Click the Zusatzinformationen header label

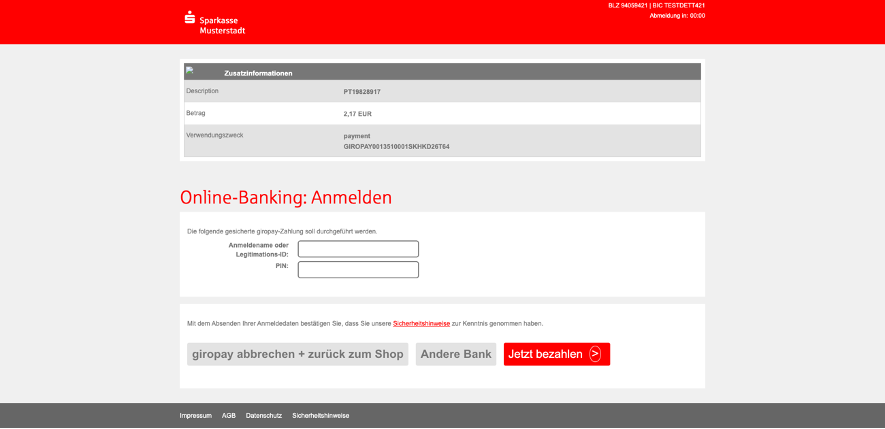[x=258, y=73]
